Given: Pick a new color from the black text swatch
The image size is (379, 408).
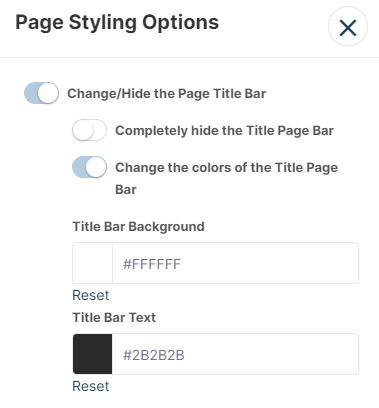Looking at the screenshot, I should coord(93,354).
